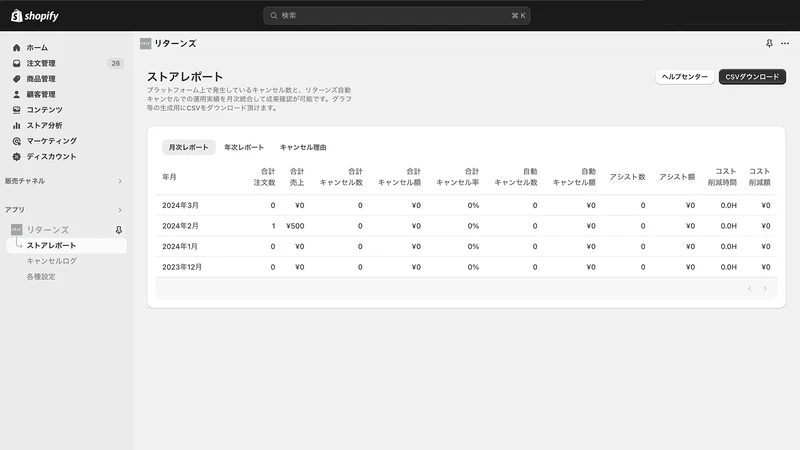The width and height of the screenshot is (800, 450).
Task: Click the customers person icon
Action: [x=16, y=94]
